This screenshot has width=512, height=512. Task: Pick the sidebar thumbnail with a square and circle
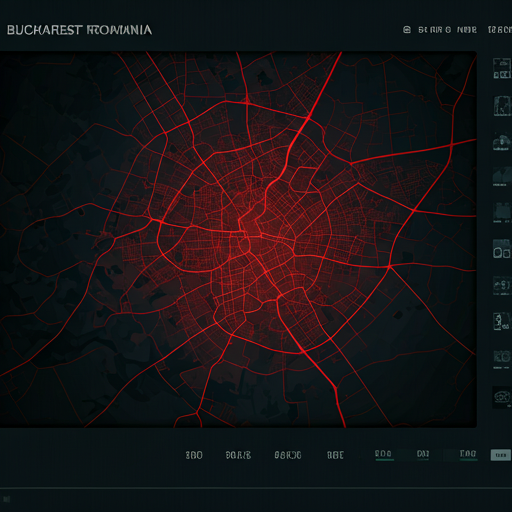502,359
